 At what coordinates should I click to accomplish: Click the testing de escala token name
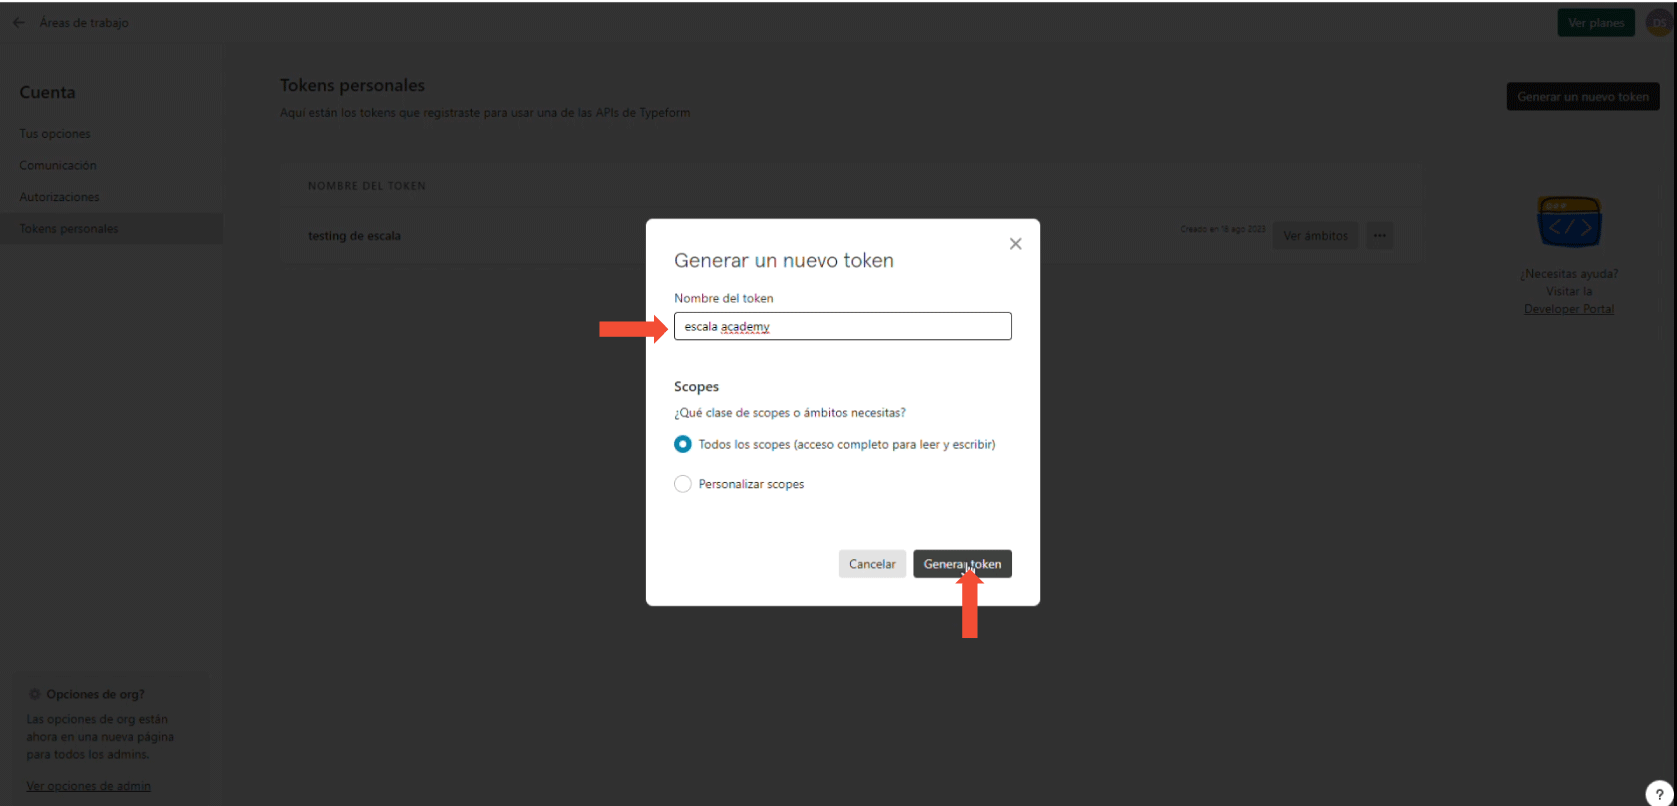354,236
